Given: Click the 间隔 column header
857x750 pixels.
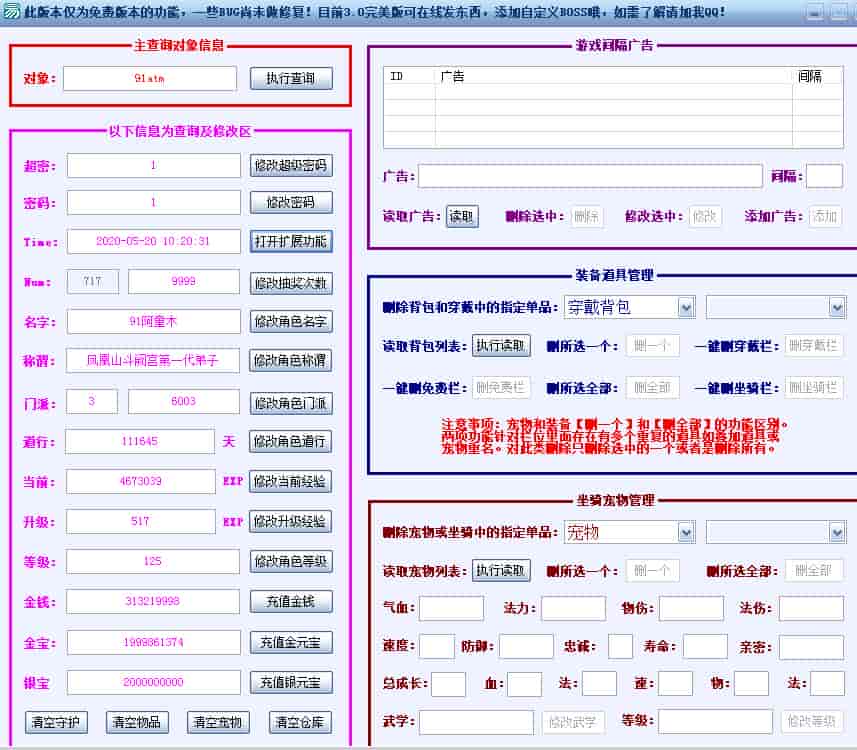Looking at the screenshot, I should (816, 76).
